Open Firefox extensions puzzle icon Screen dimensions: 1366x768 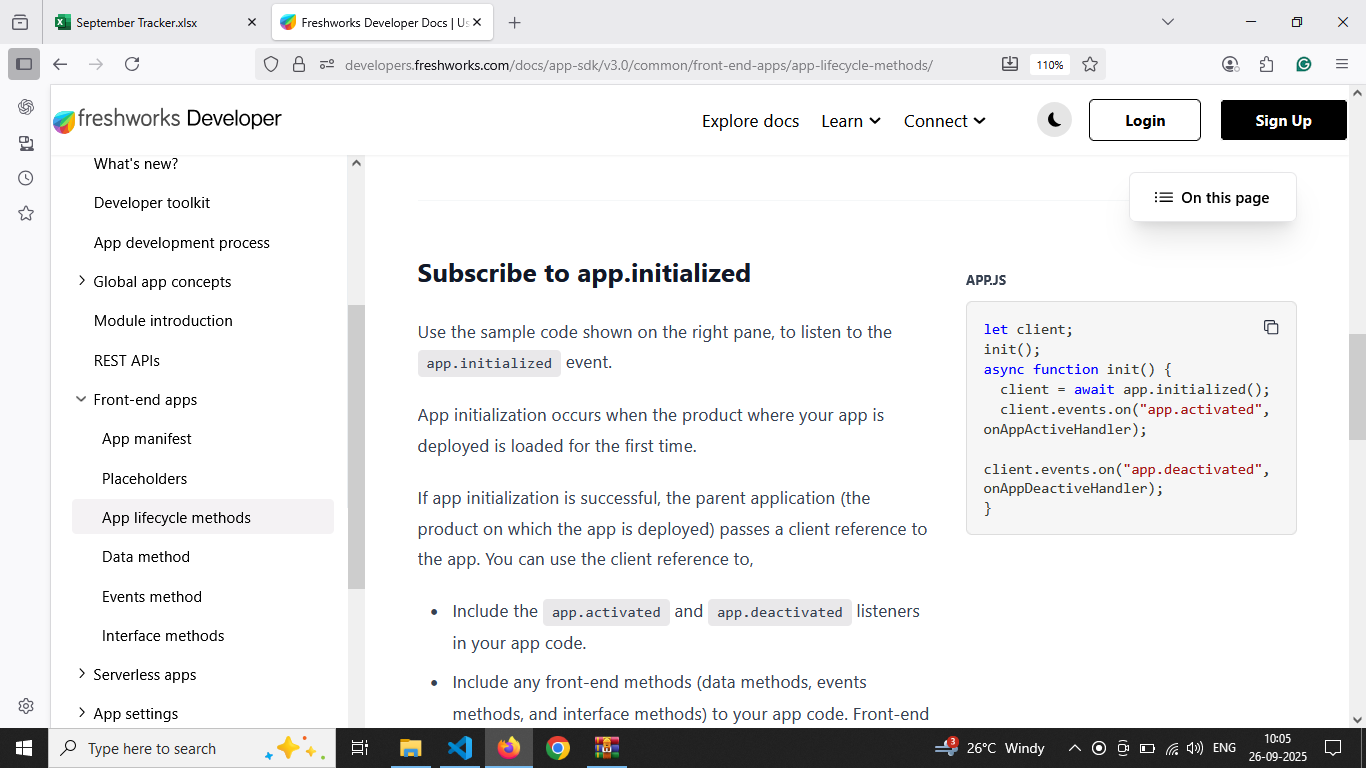pyautogui.click(x=1267, y=64)
